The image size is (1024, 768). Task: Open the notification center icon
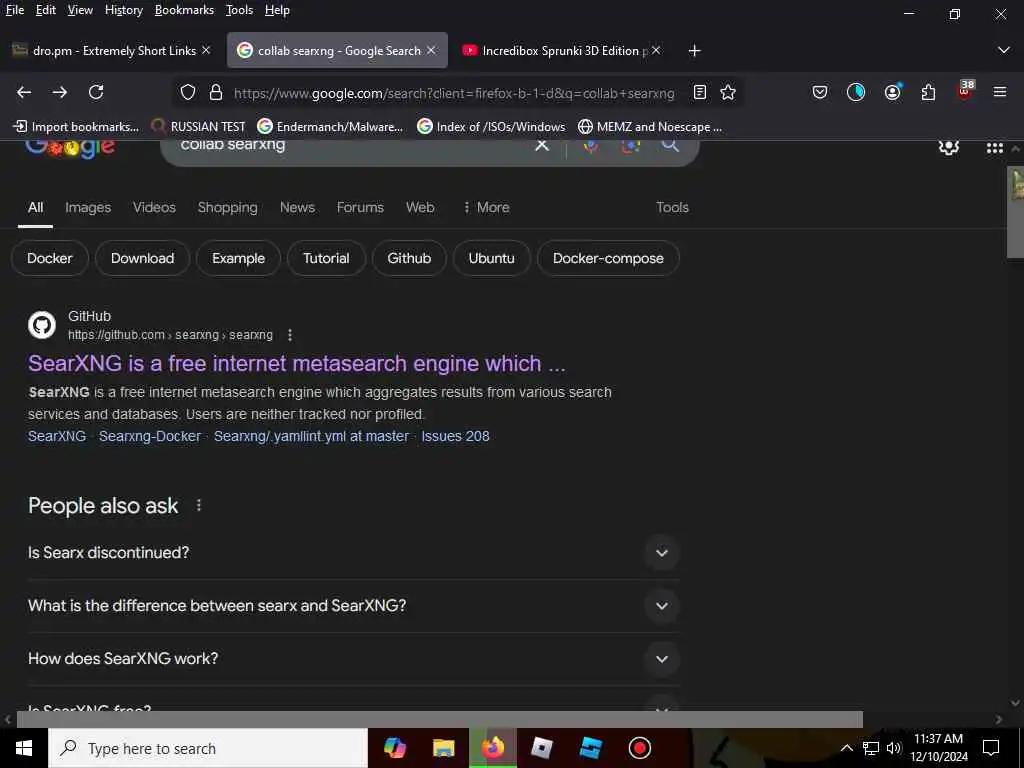[991, 748]
